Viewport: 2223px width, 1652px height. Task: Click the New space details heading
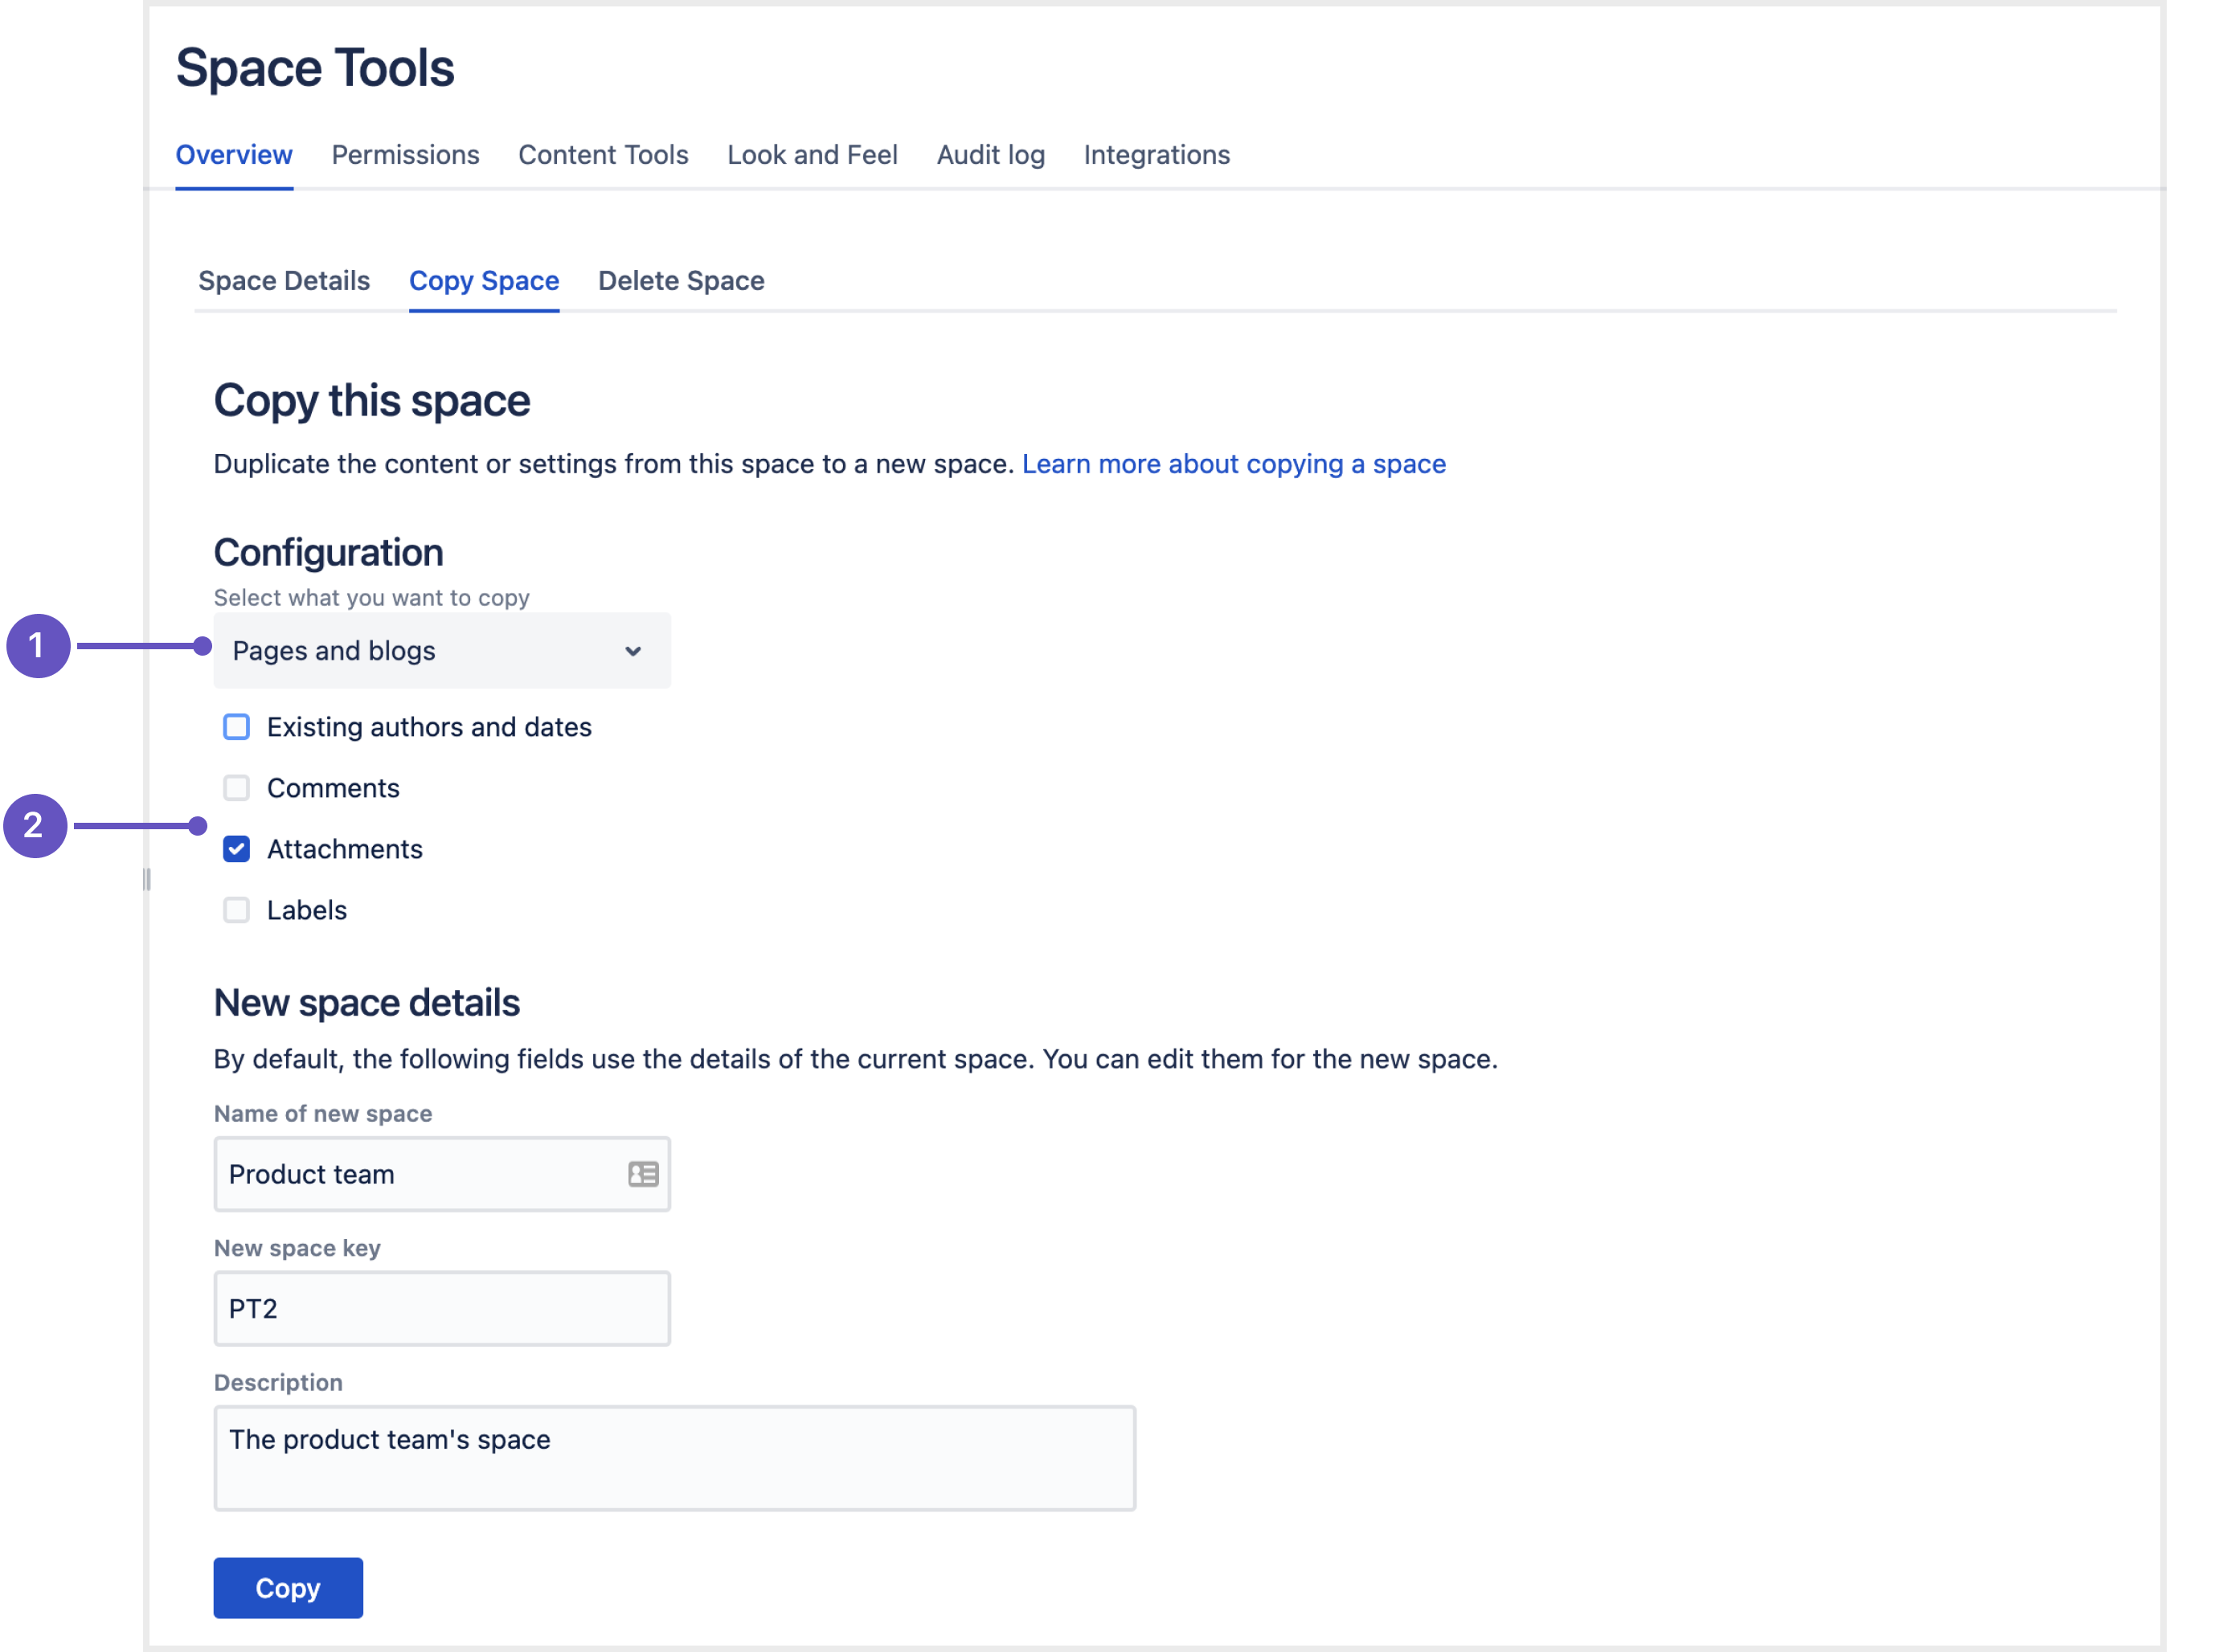(367, 1003)
